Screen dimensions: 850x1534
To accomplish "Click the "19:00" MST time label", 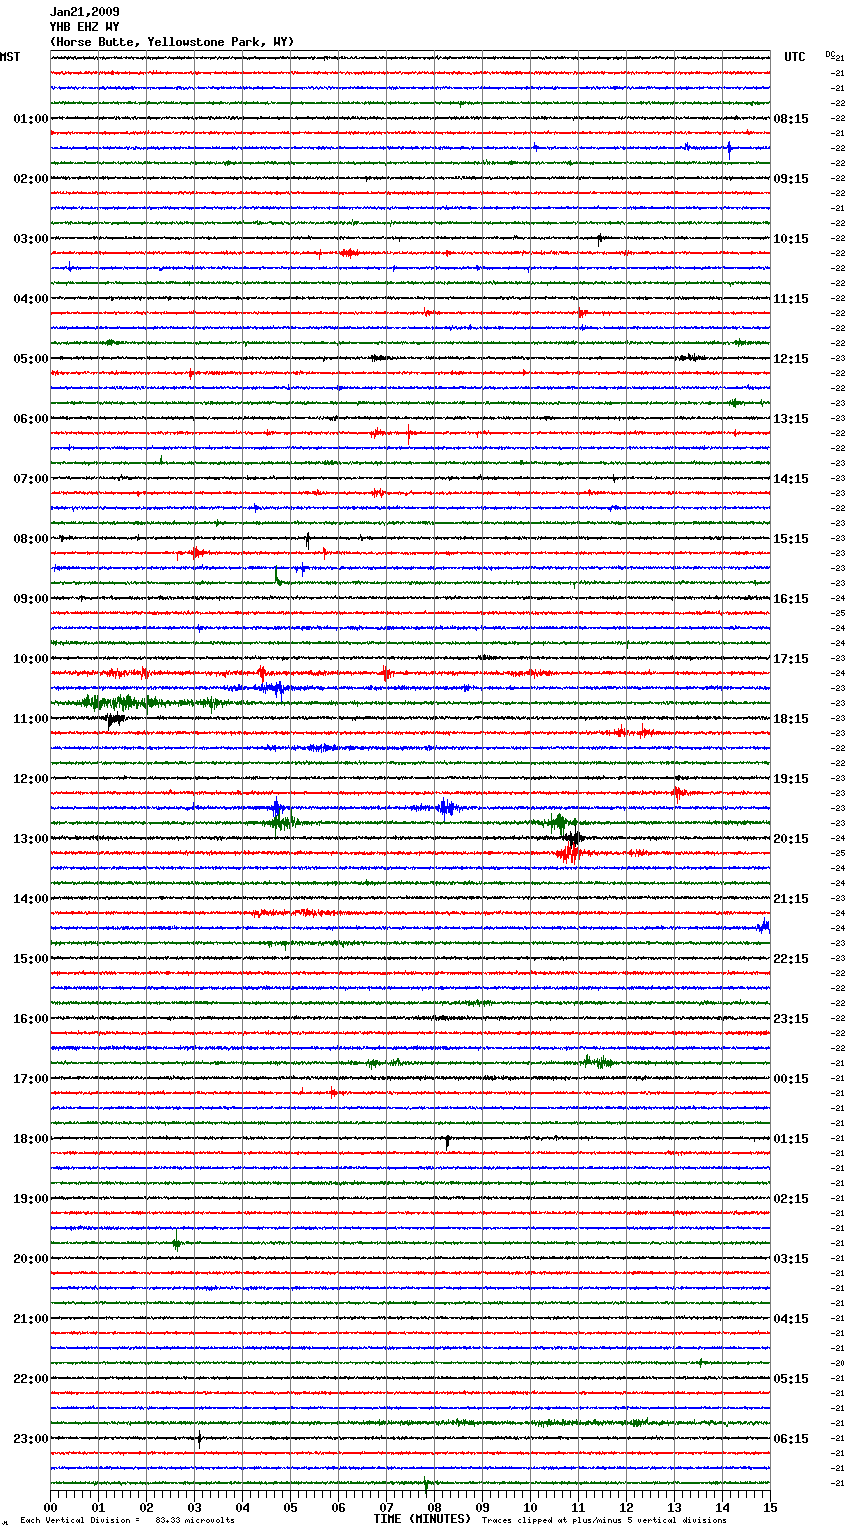I will [x=31, y=1199].
